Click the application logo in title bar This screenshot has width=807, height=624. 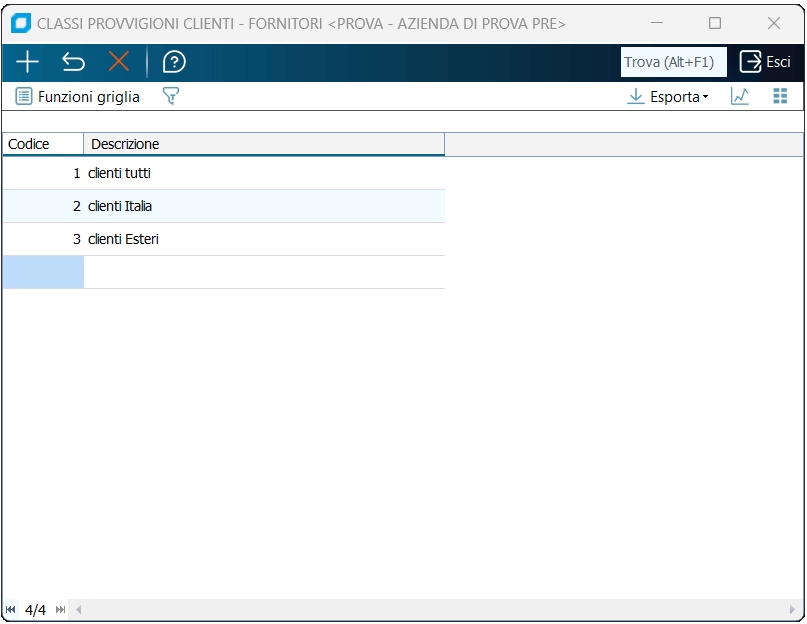pos(21,23)
